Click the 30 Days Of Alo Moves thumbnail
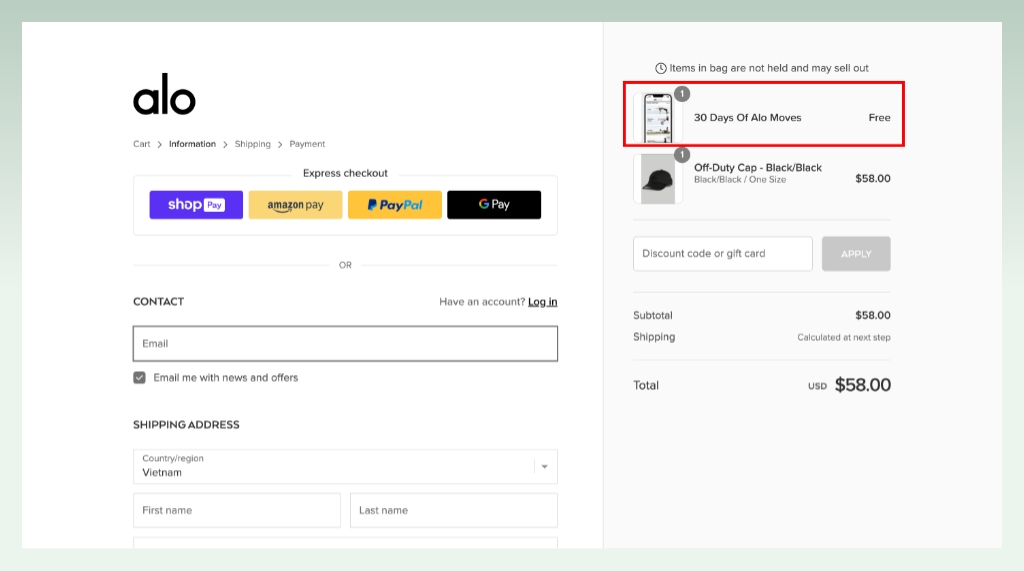 click(x=658, y=118)
